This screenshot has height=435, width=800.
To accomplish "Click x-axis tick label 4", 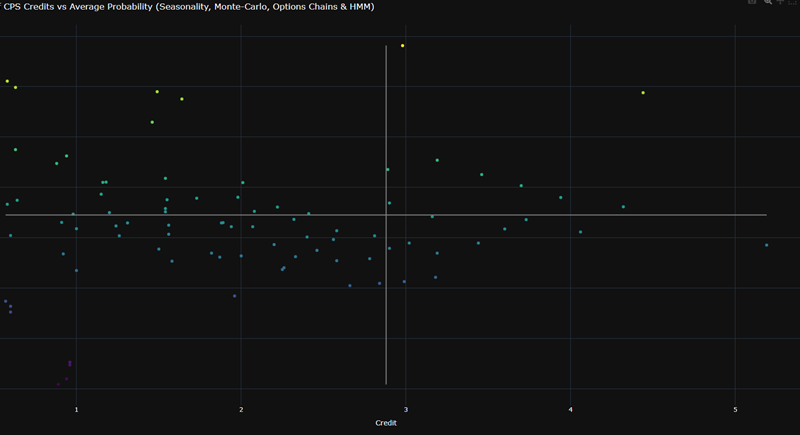I will tap(570, 409).
